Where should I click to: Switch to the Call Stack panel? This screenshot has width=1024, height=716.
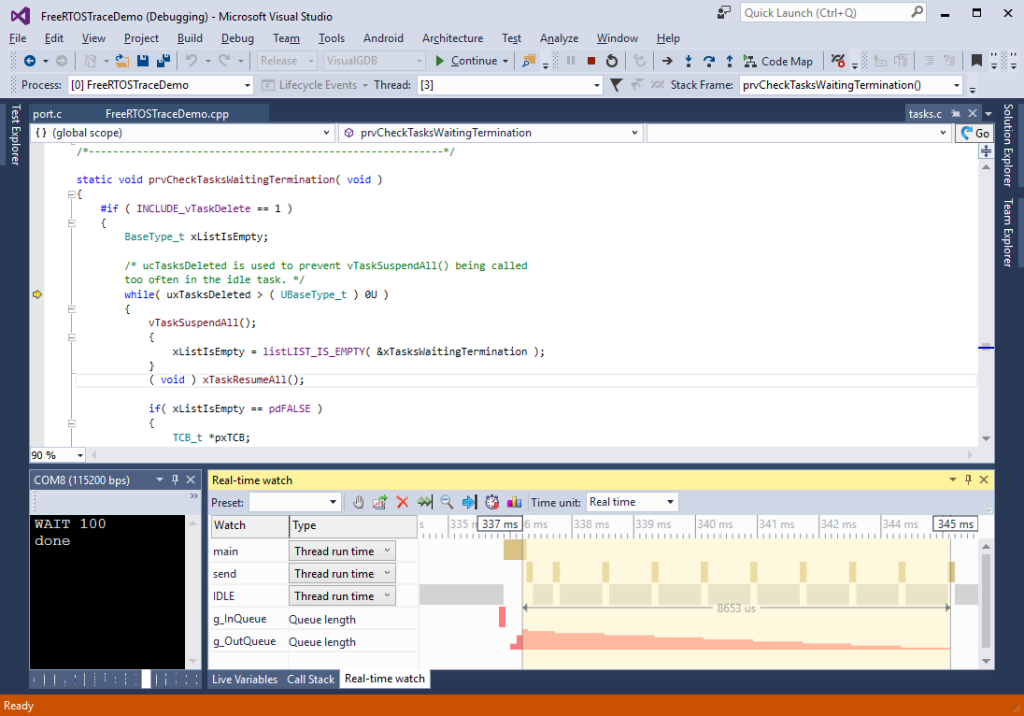point(310,679)
